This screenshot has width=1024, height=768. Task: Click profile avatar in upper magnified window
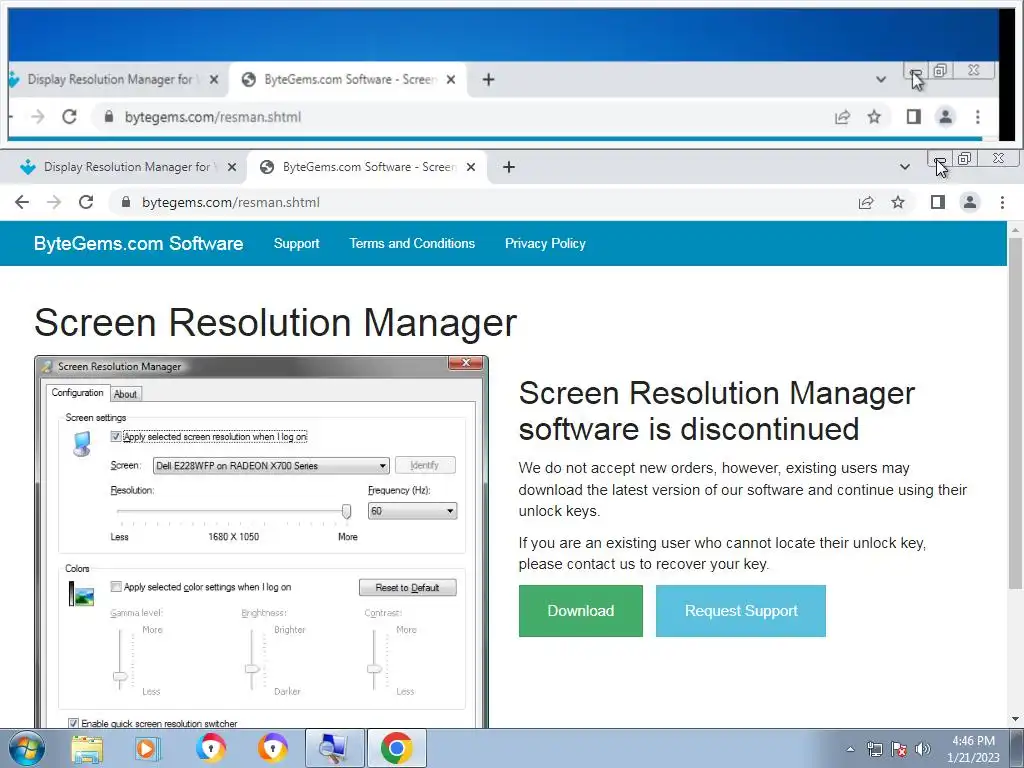[x=945, y=117]
